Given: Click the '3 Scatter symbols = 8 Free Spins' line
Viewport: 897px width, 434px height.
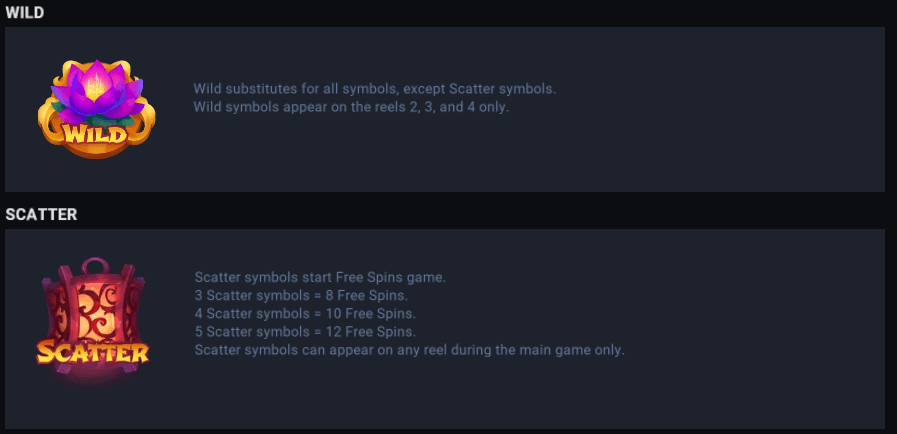Looking at the screenshot, I should (301, 295).
